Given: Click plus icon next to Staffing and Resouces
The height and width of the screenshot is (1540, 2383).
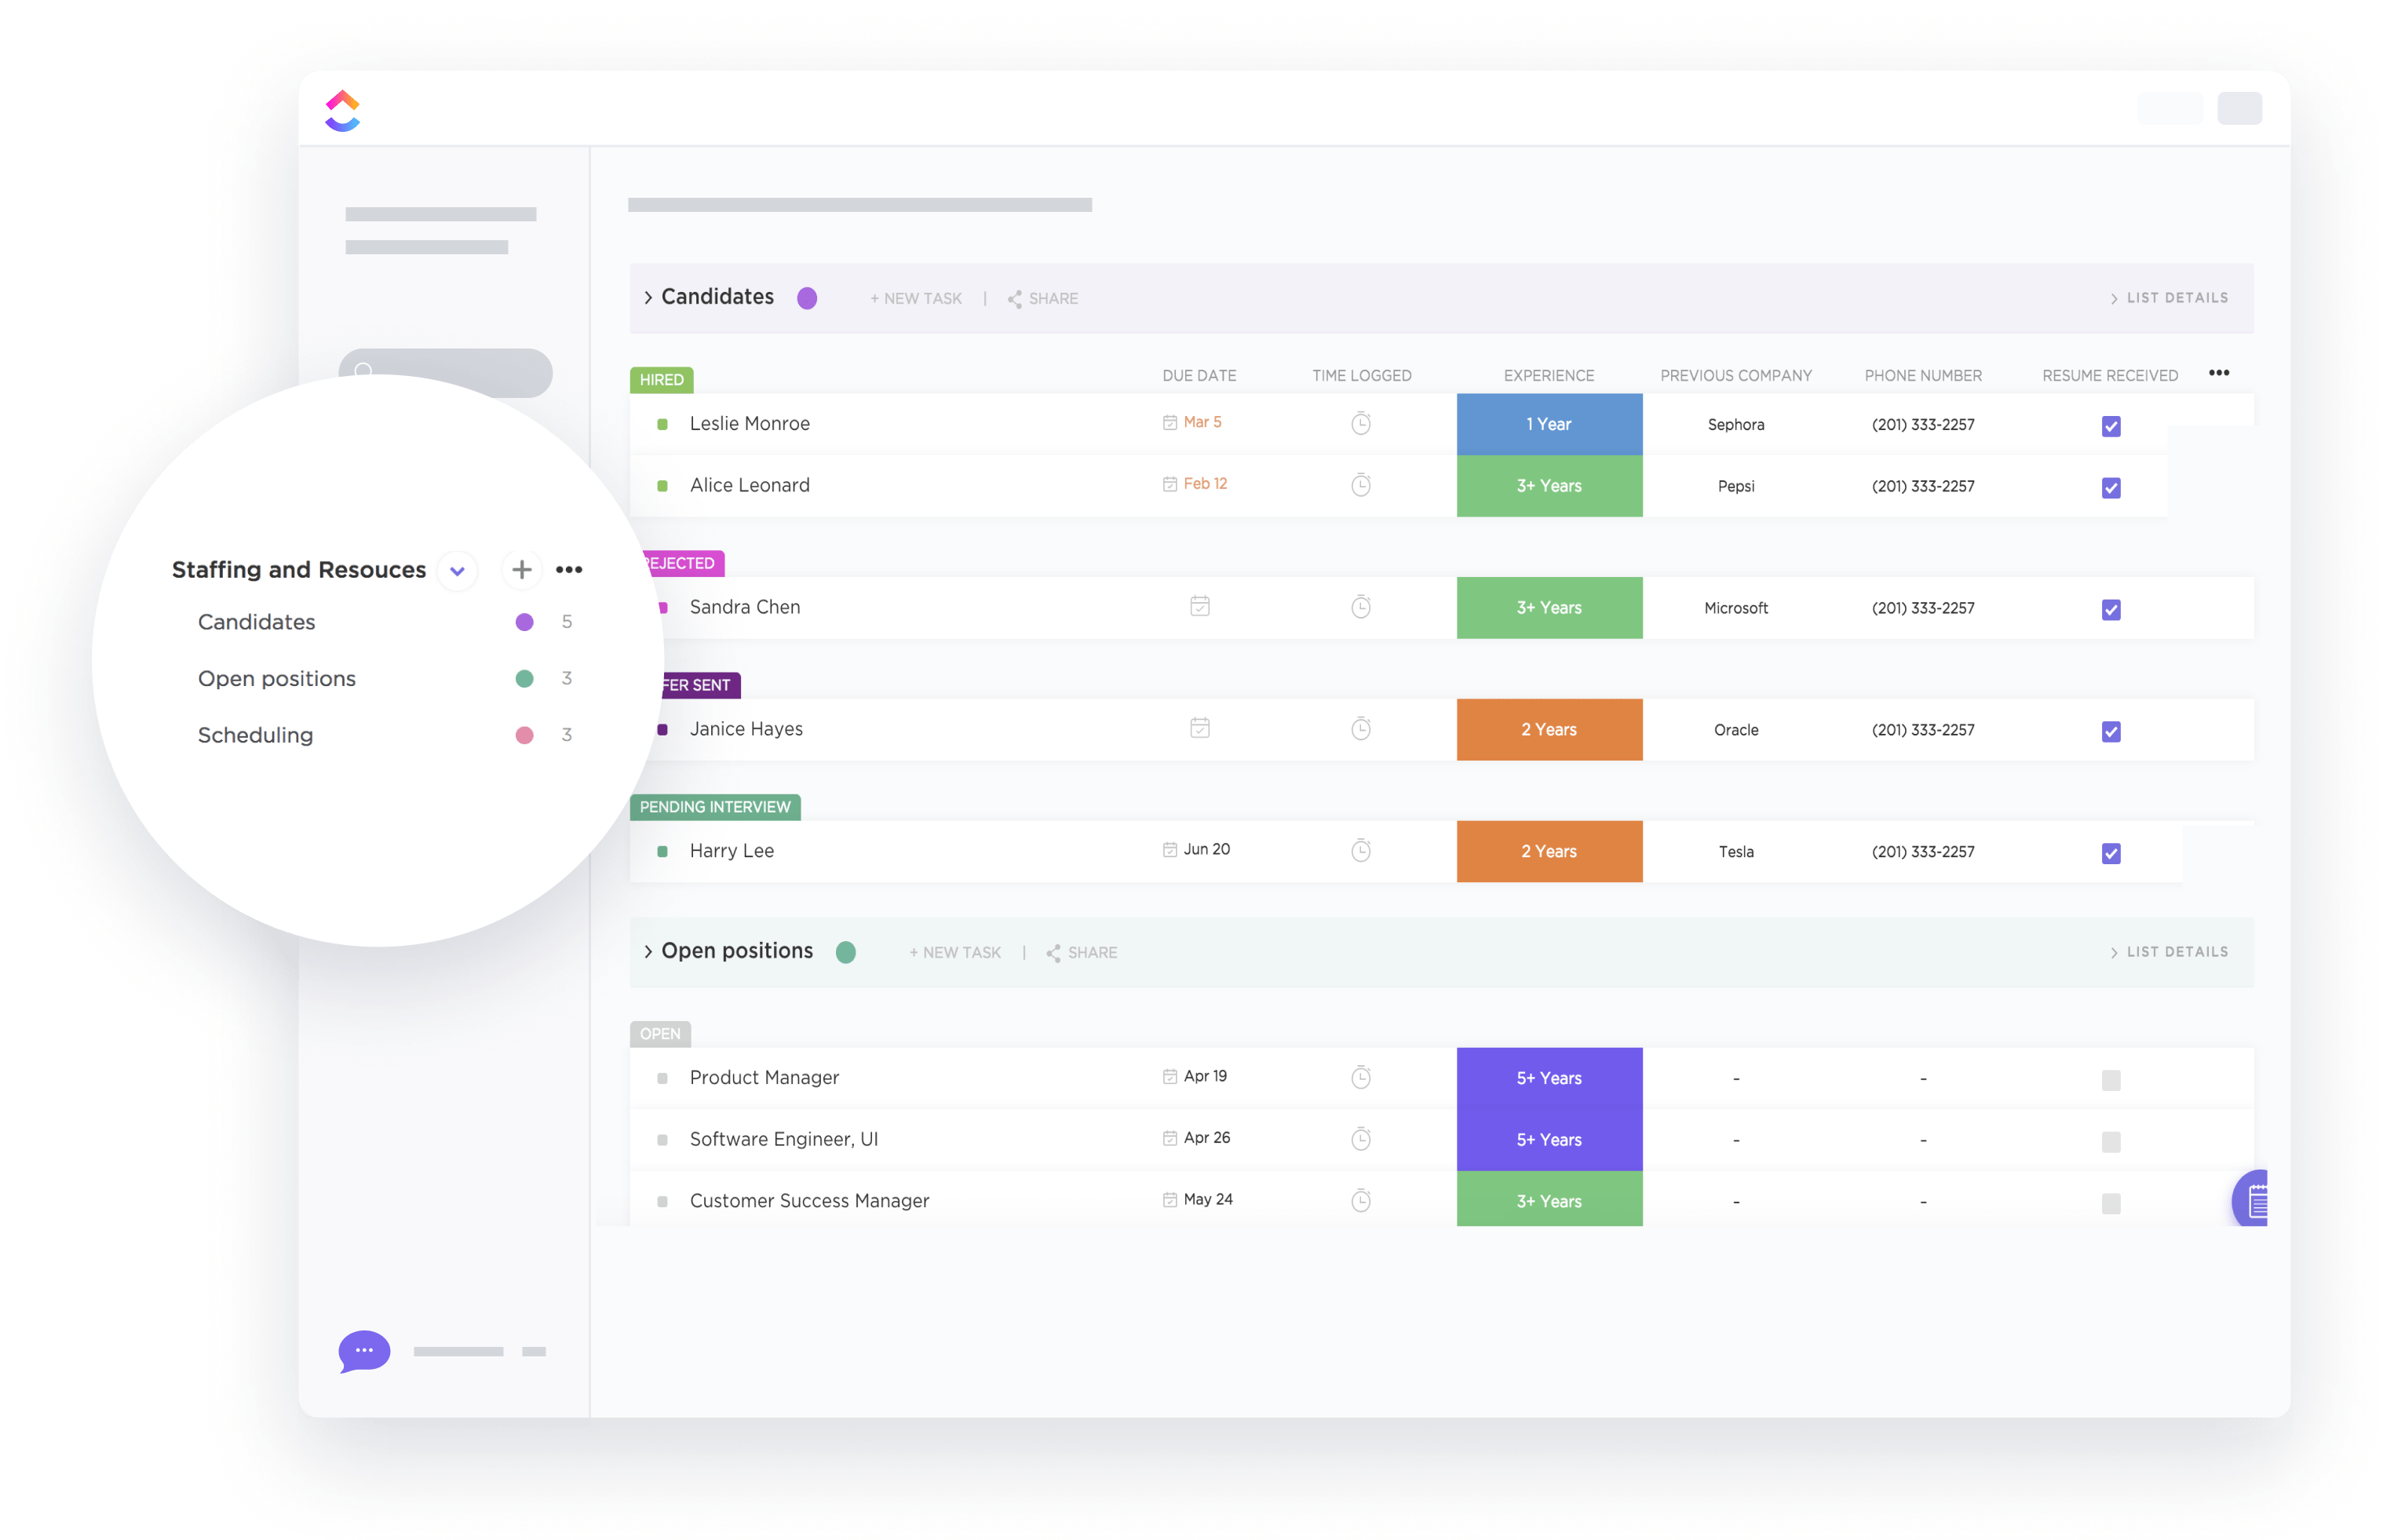Looking at the screenshot, I should coord(521,570).
